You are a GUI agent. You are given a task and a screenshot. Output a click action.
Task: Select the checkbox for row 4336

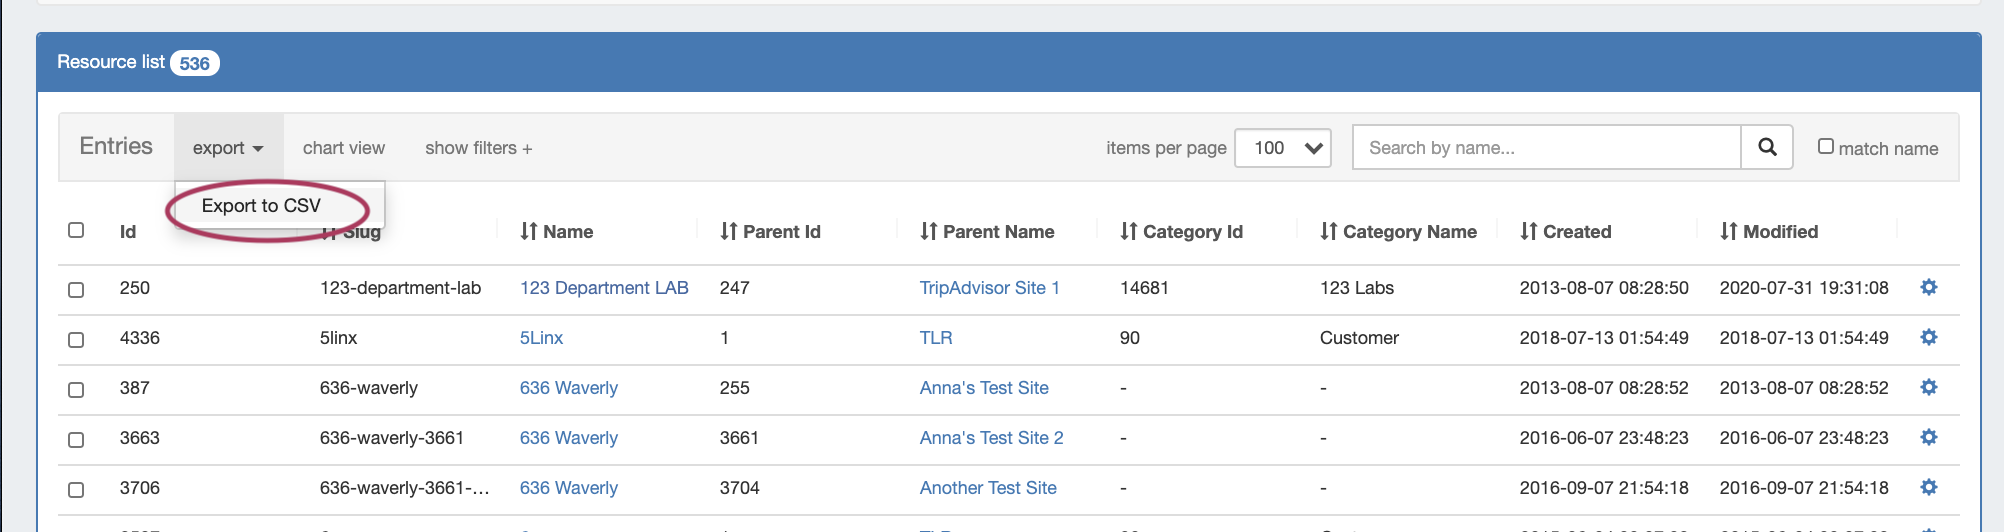point(76,340)
